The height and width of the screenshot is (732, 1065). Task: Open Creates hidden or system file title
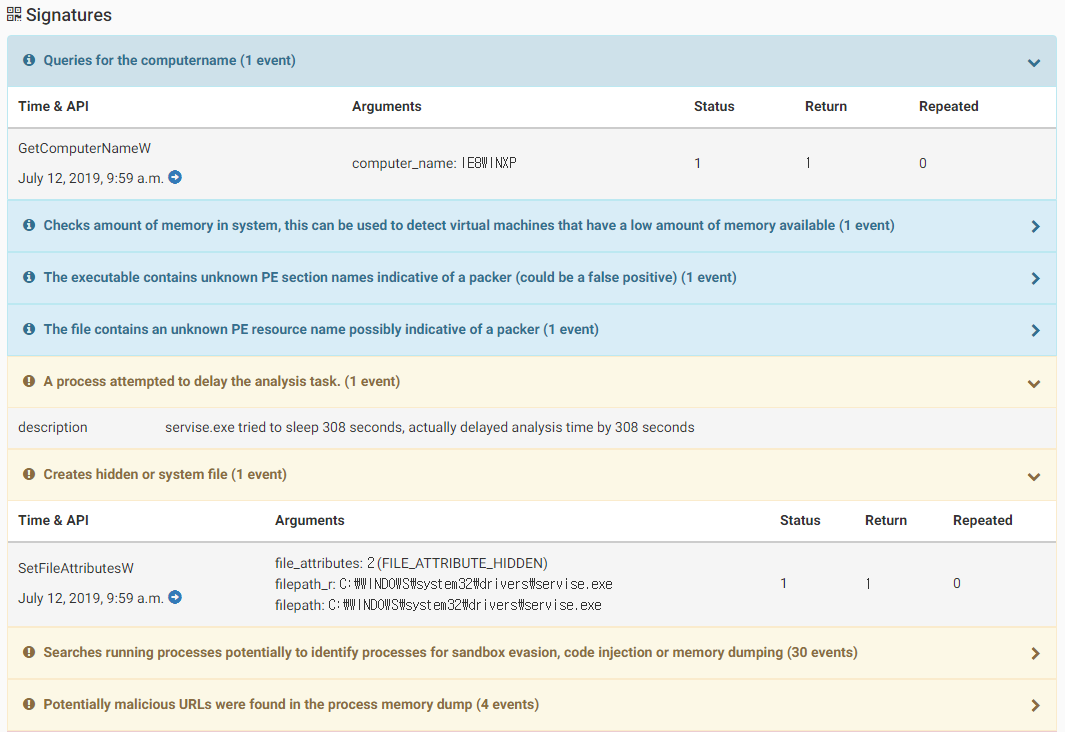(165, 474)
